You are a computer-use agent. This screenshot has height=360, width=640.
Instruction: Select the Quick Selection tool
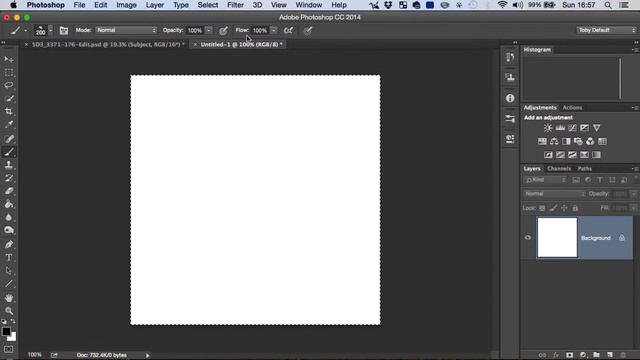pyautogui.click(x=9, y=99)
